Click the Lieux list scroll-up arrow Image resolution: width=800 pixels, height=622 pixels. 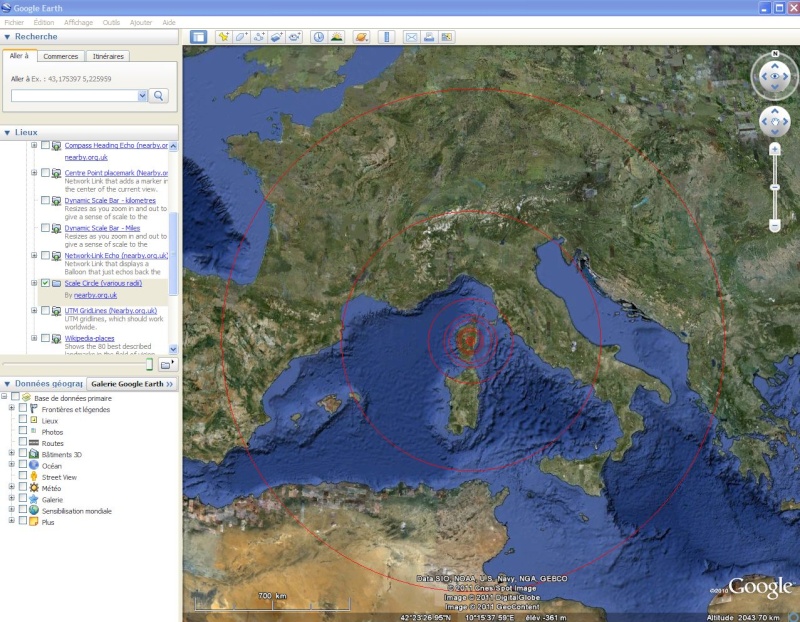173,146
